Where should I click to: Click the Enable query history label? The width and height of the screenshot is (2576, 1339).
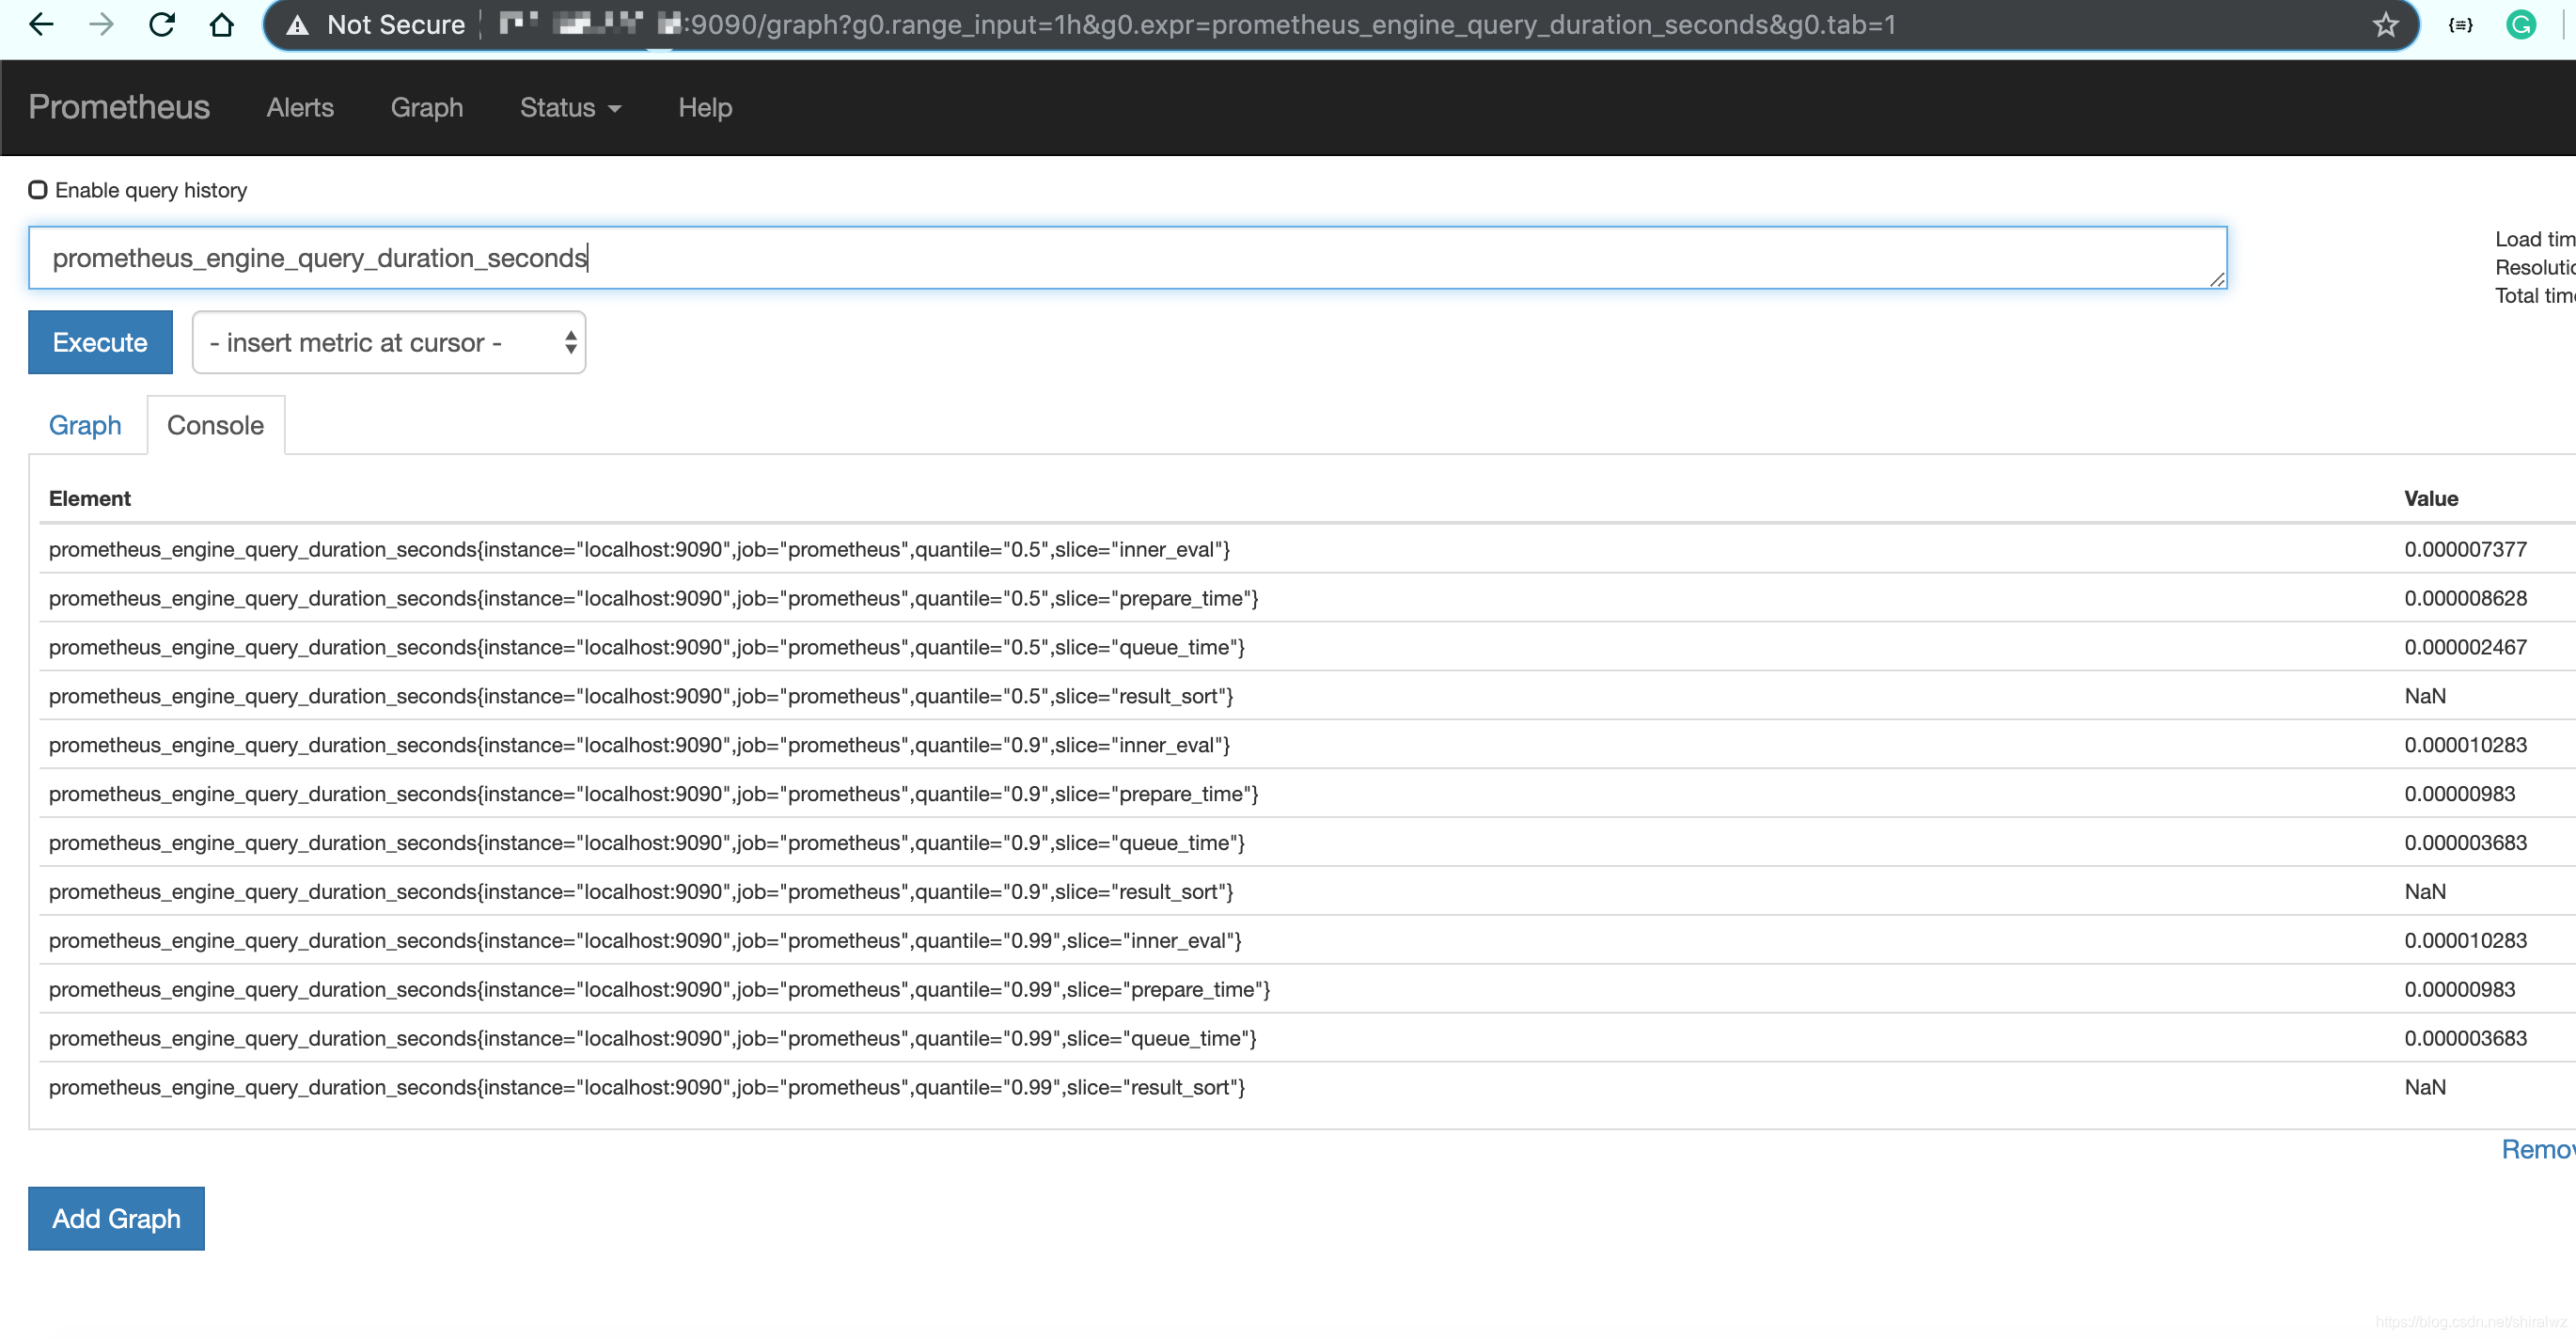(151, 190)
